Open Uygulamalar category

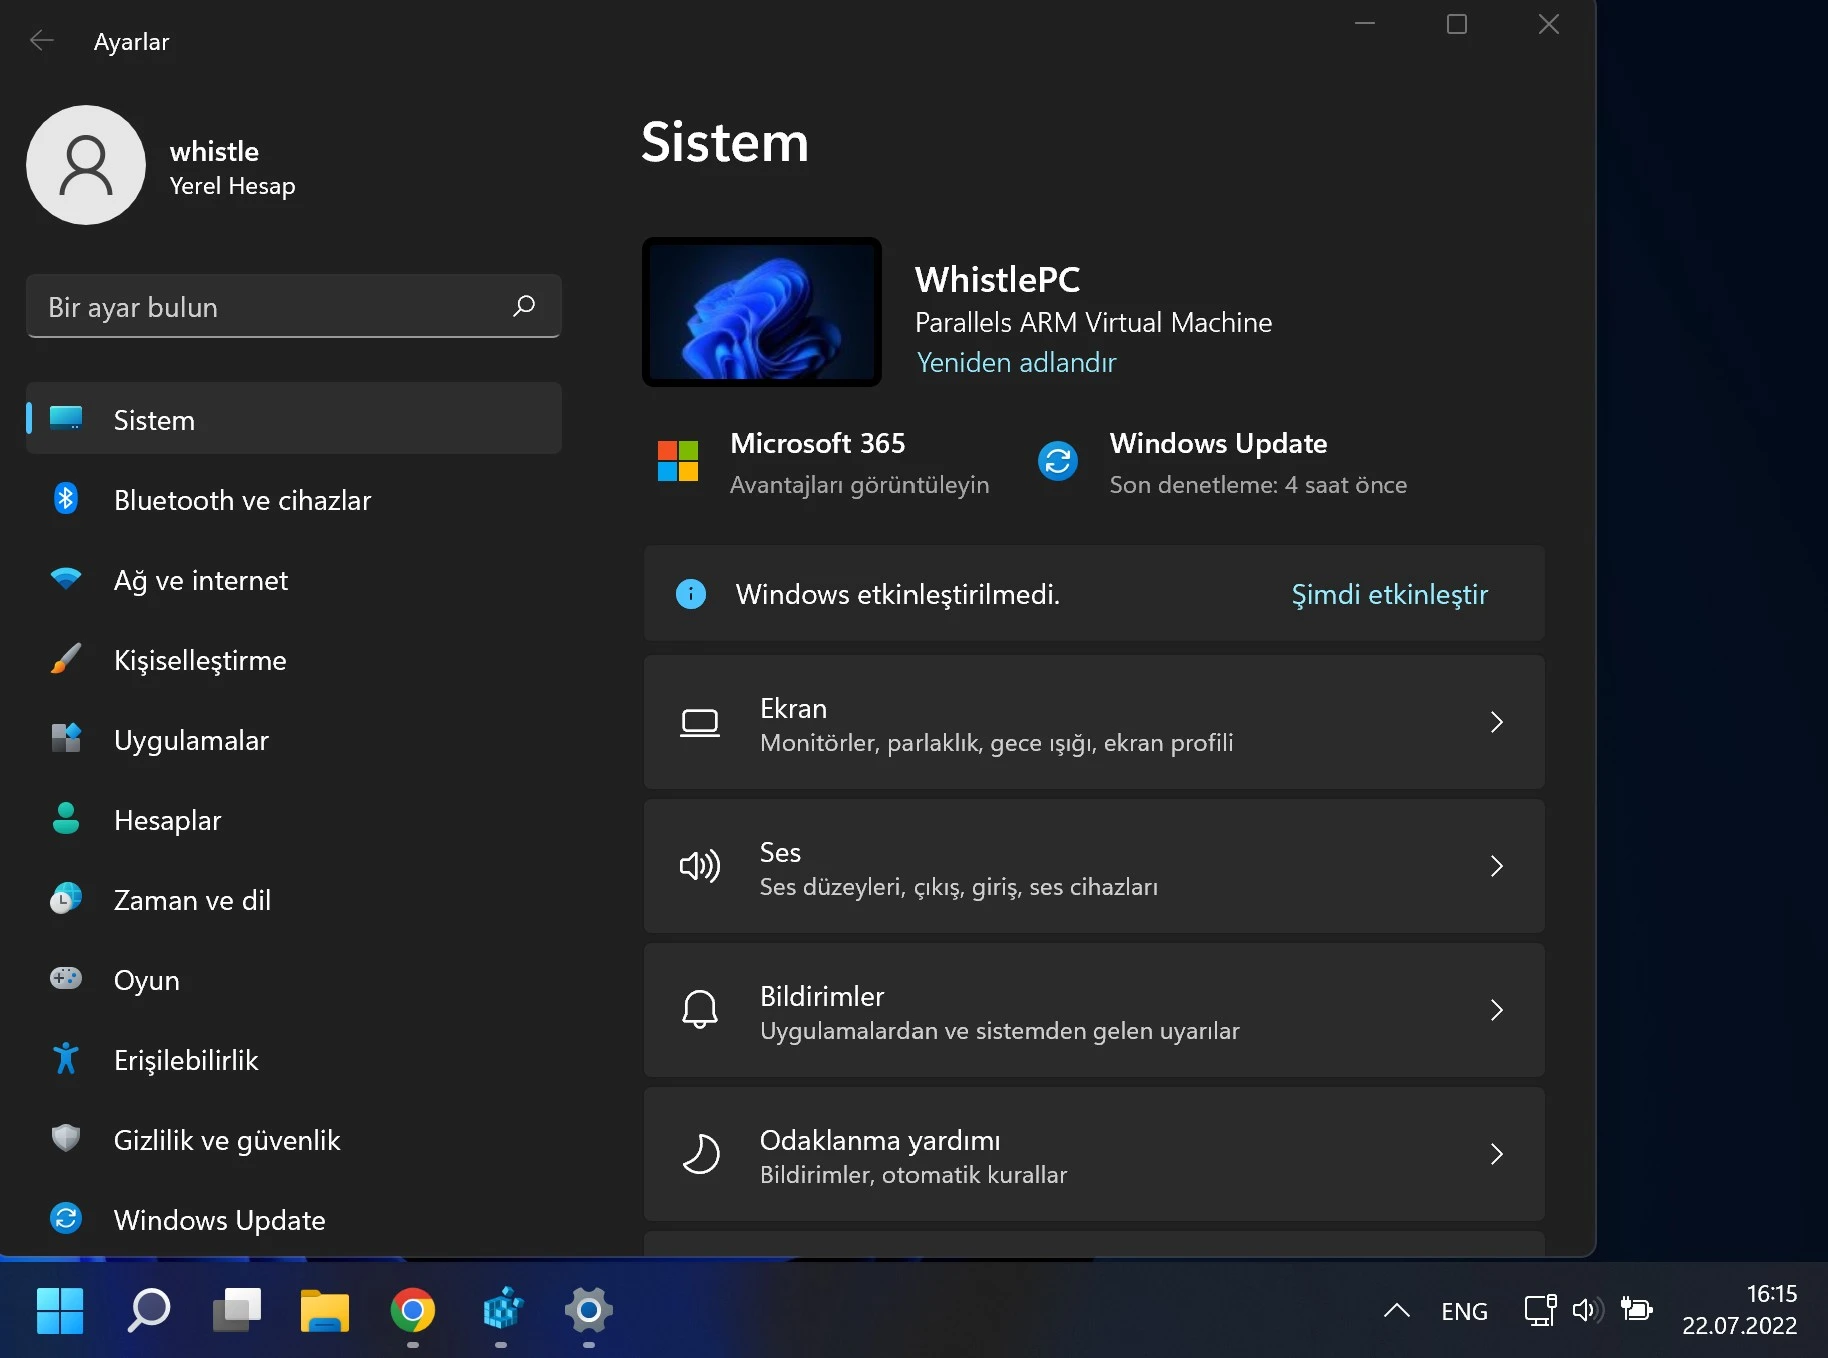[x=294, y=739]
